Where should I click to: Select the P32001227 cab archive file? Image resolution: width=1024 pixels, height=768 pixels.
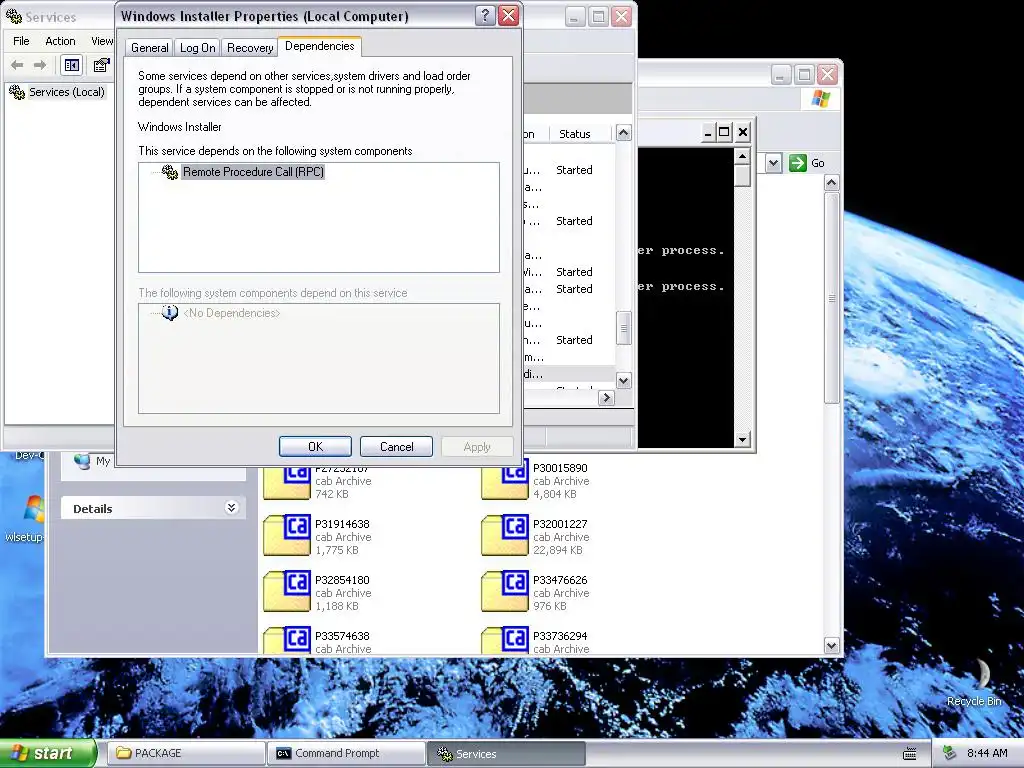tap(536, 536)
